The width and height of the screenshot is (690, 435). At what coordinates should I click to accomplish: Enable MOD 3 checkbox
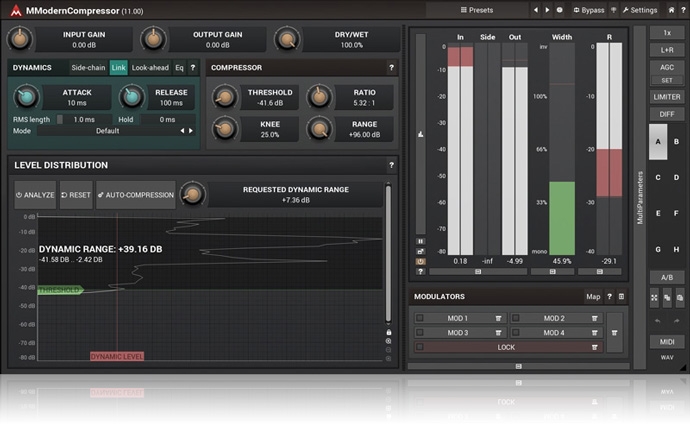pos(420,333)
